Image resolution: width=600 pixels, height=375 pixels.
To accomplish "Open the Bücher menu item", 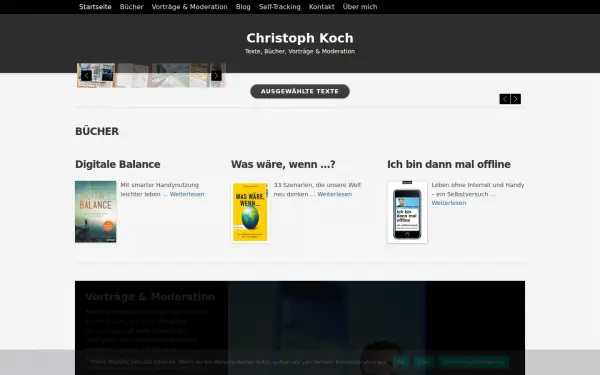I will 131,7.
